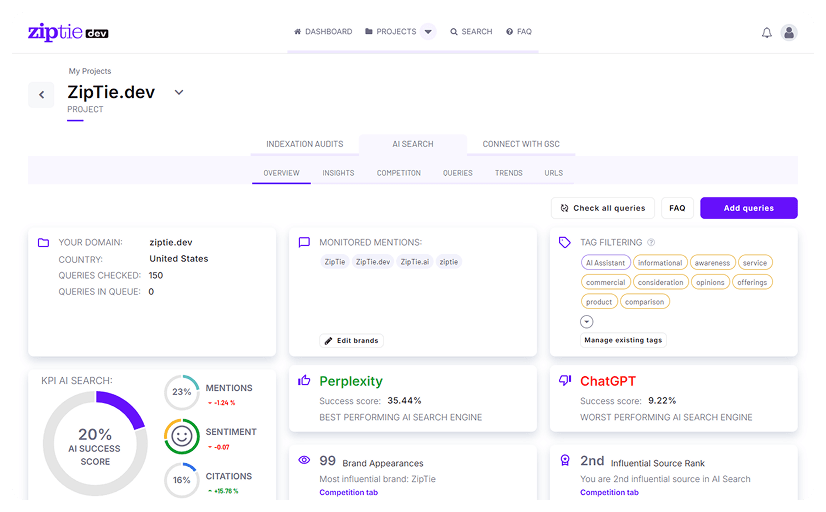Open the user profile avatar
The image size is (826, 512).
[789, 32]
